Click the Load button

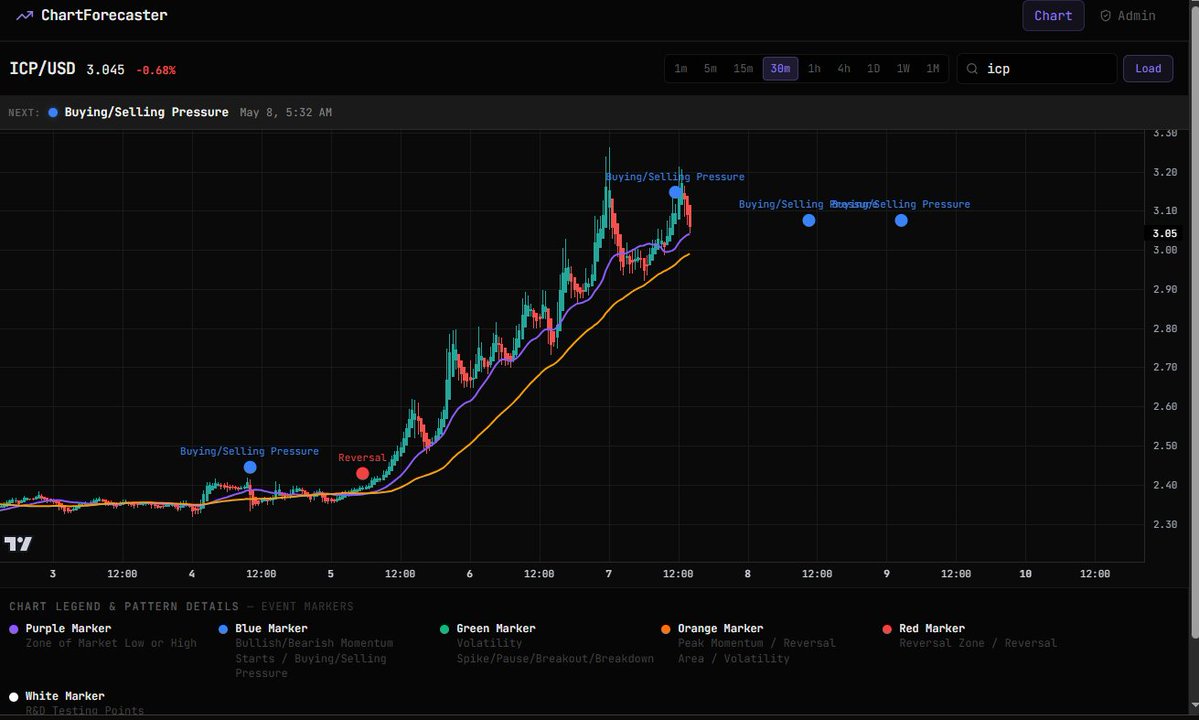point(1148,69)
